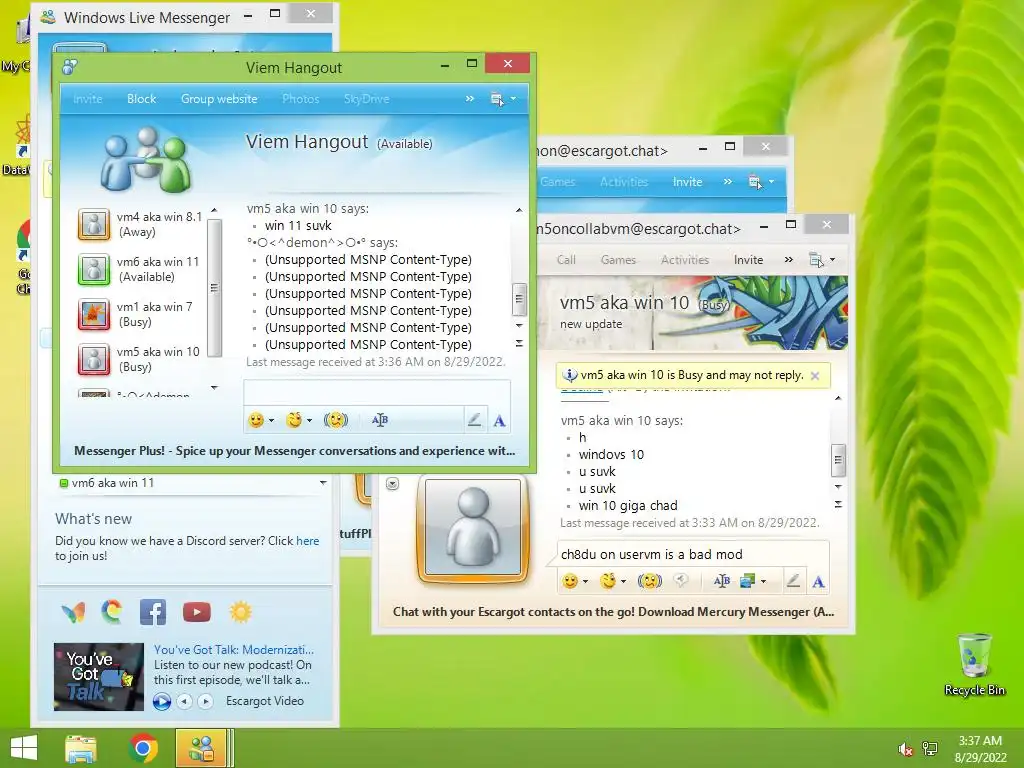
Task: Launch Google Chrome from taskbar
Action: [143, 748]
